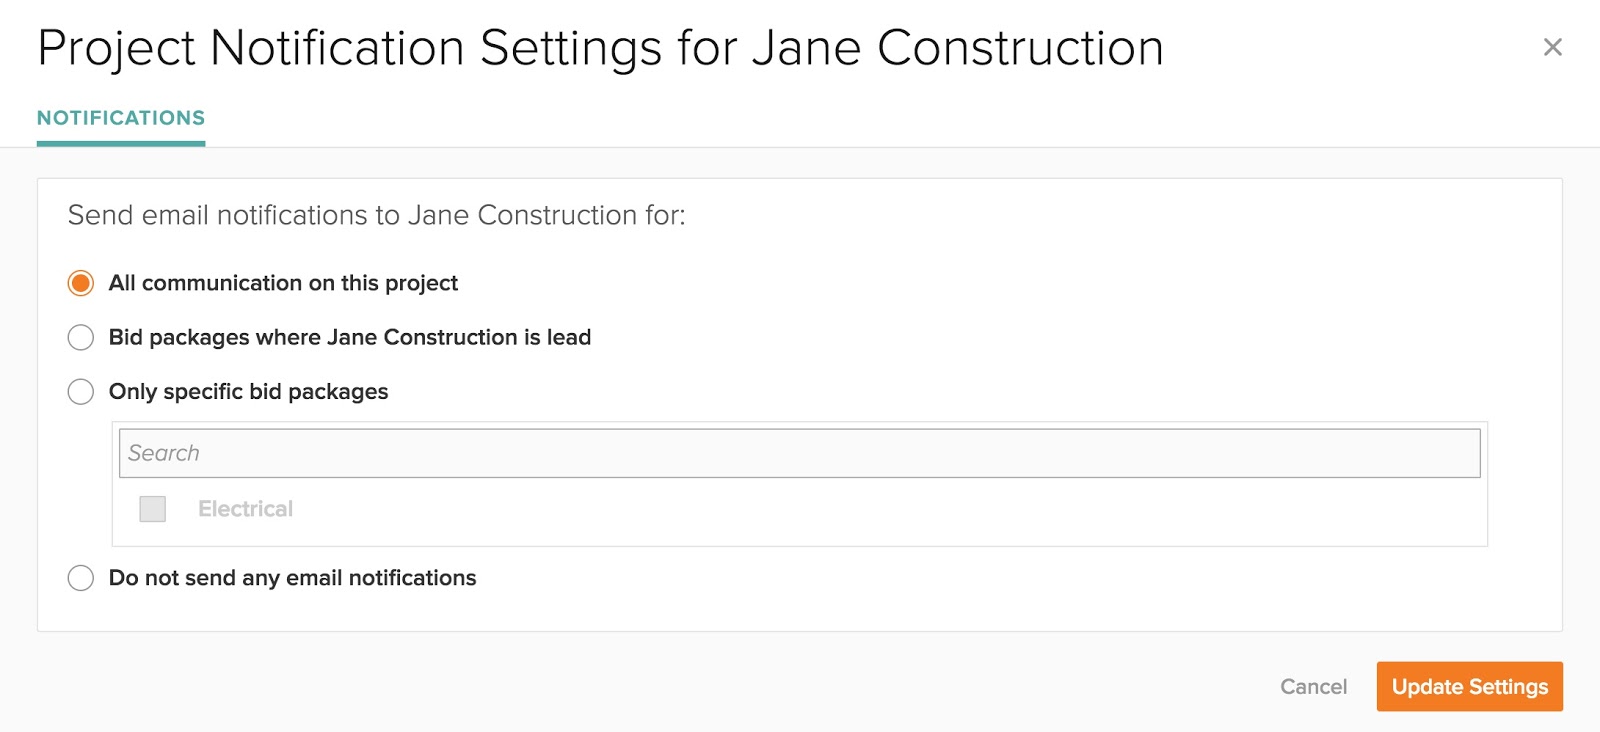Choose the bid packages where Jane Construction is lead radio

[81, 338]
